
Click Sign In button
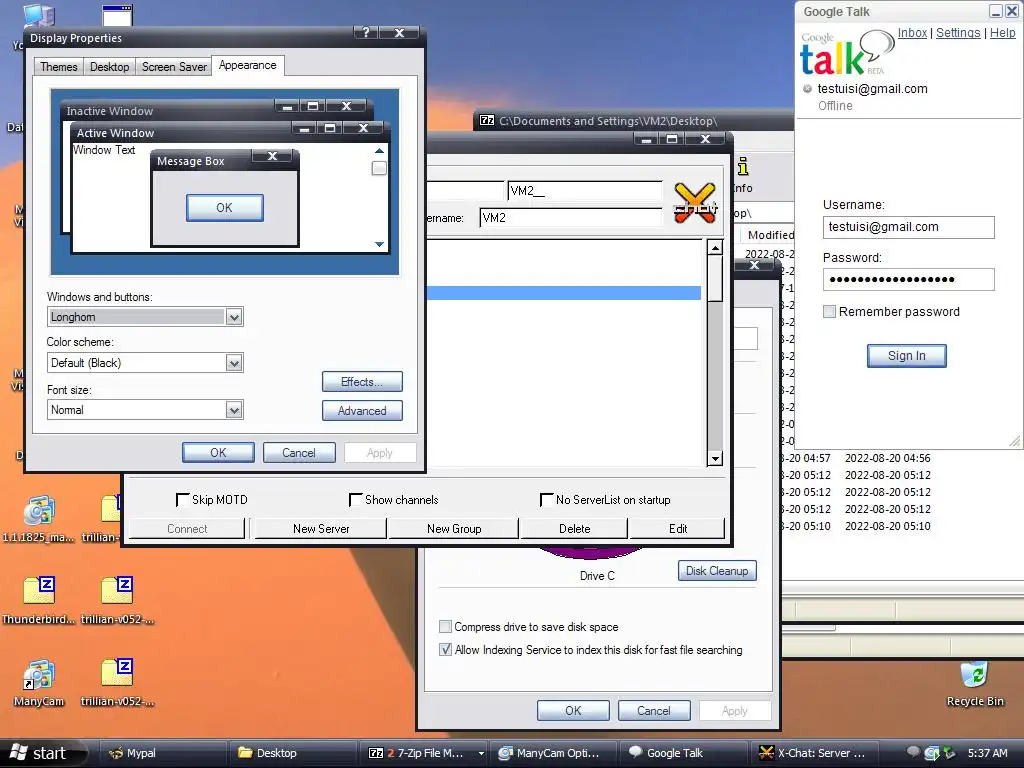point(906,356)
